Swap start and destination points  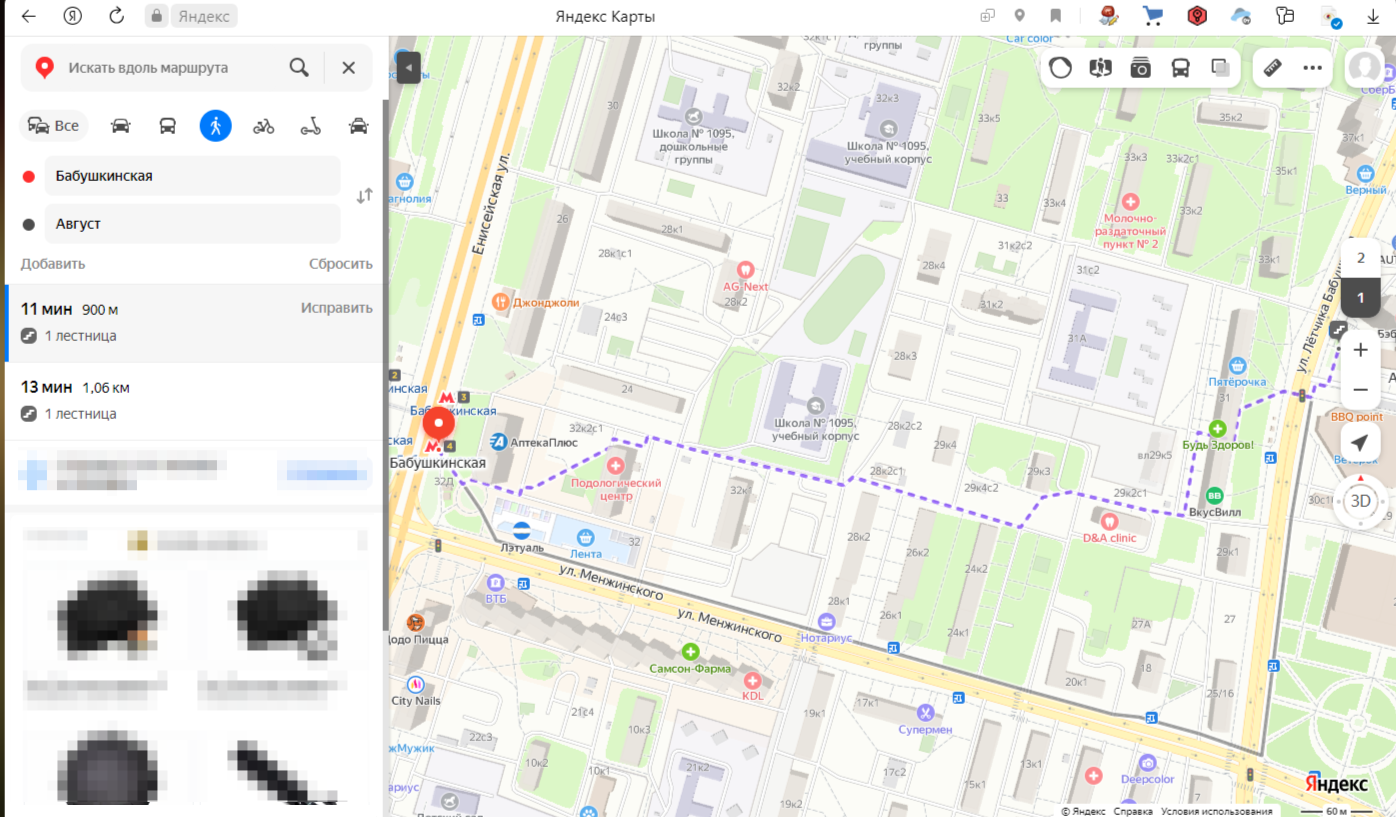[x=364, y=196]
